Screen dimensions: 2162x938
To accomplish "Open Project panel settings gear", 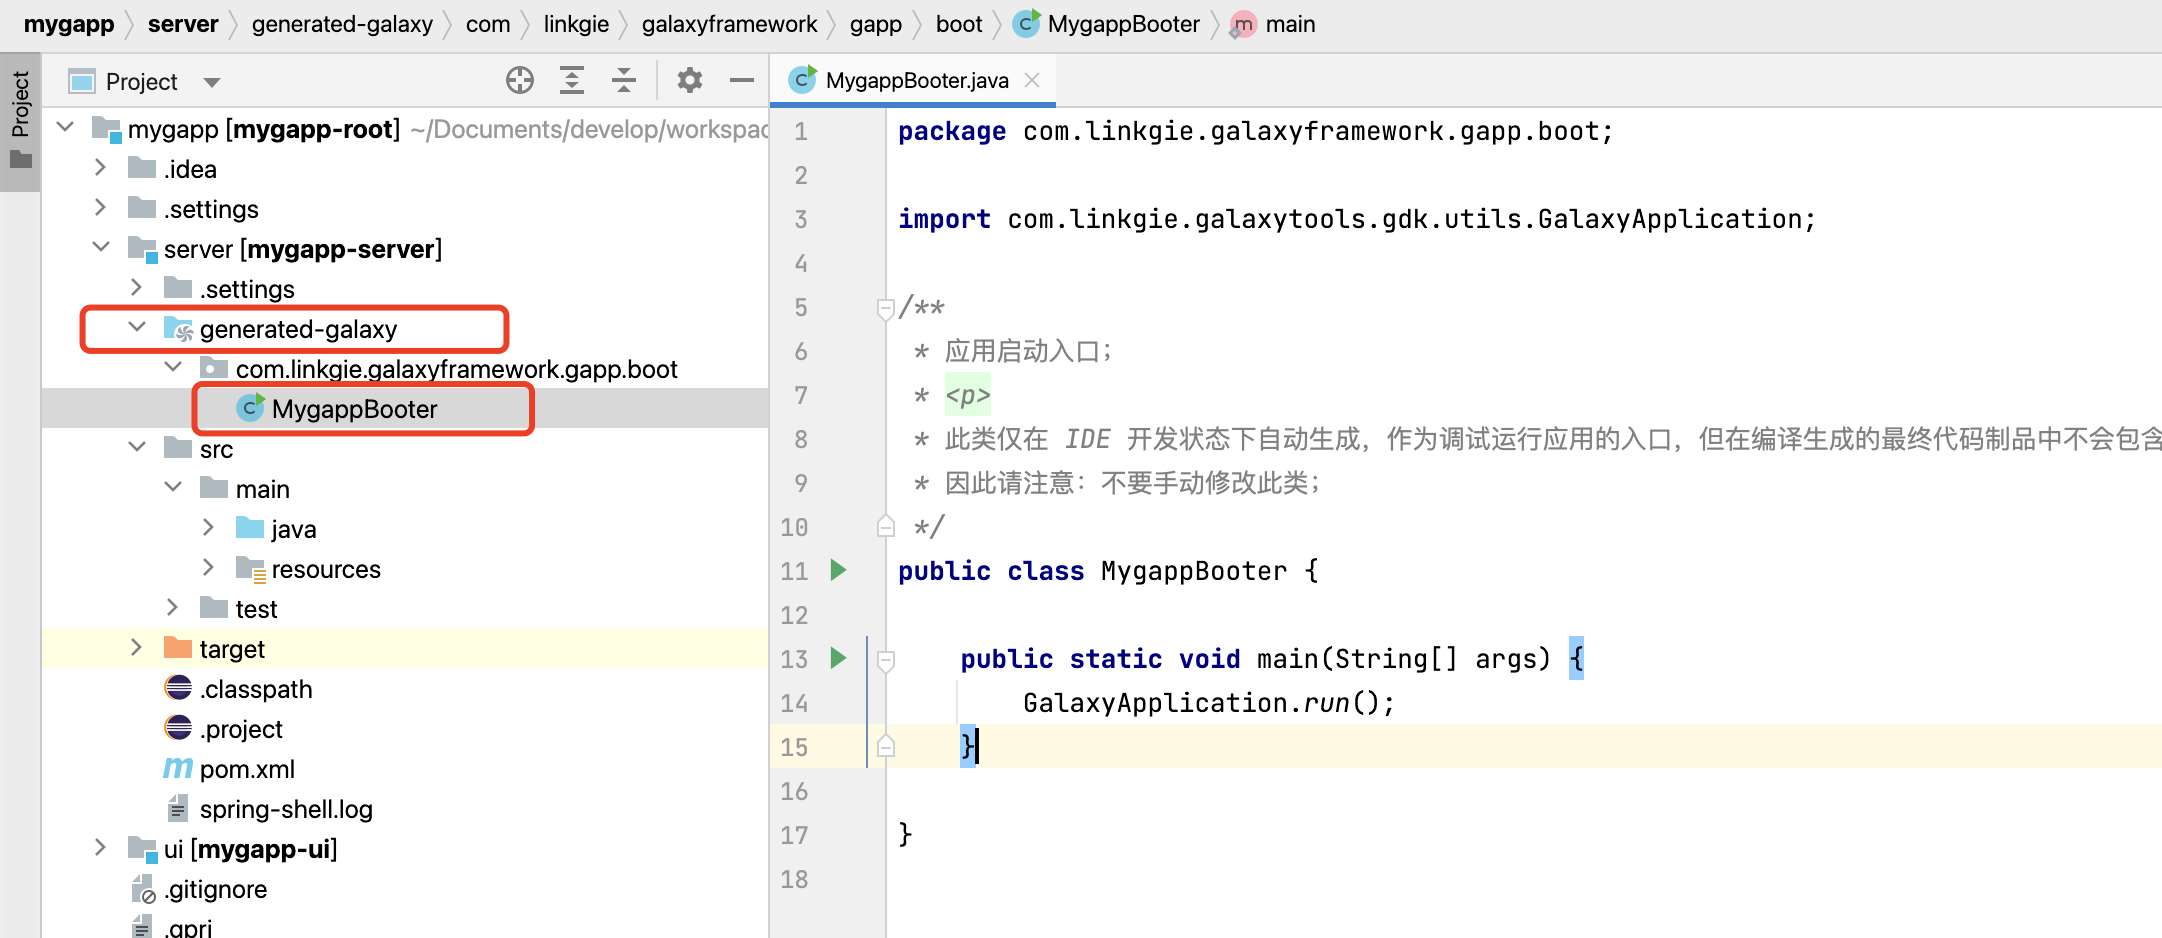I will (690, 80).
